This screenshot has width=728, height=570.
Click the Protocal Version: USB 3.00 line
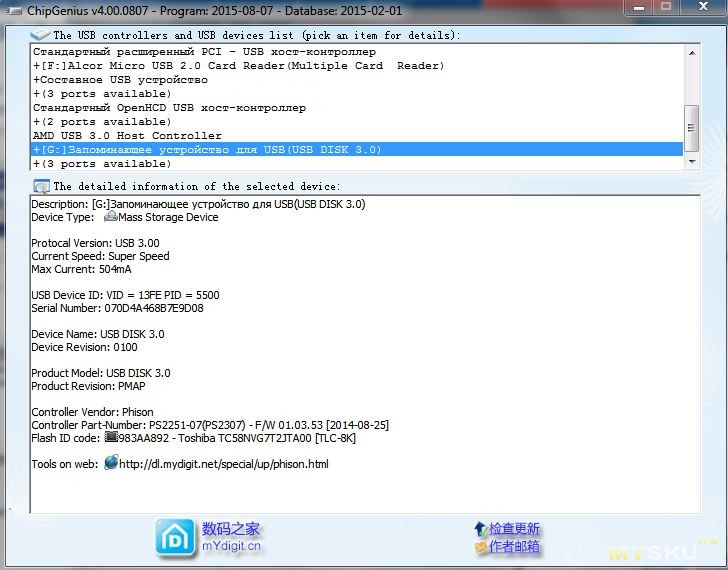coord(95,243)
